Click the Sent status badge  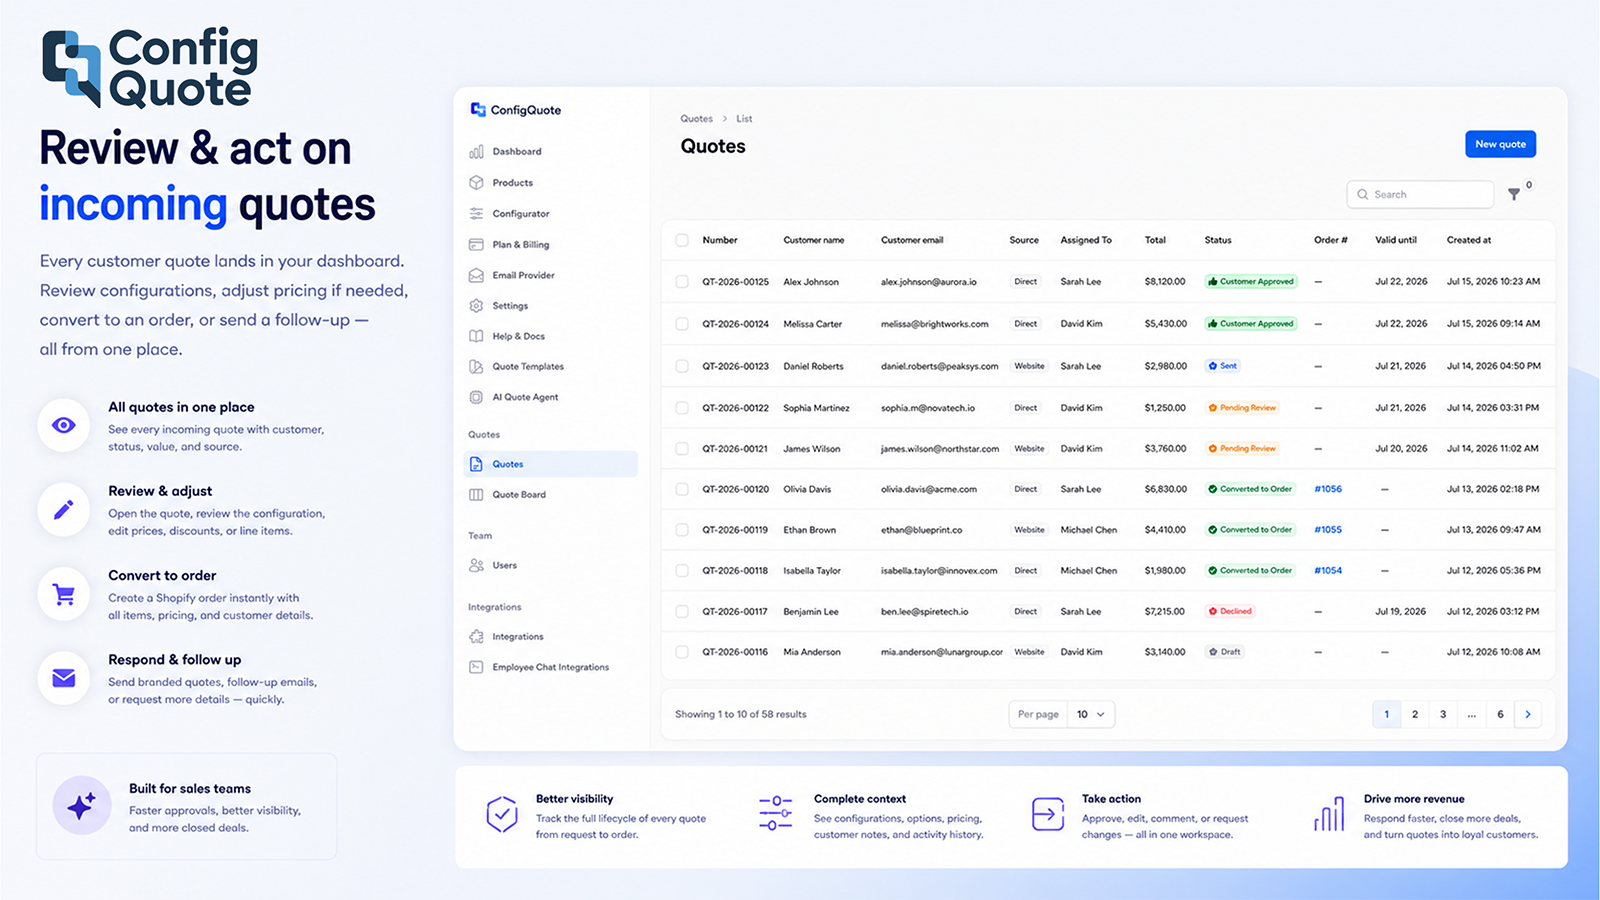[x=1223, y=366]
